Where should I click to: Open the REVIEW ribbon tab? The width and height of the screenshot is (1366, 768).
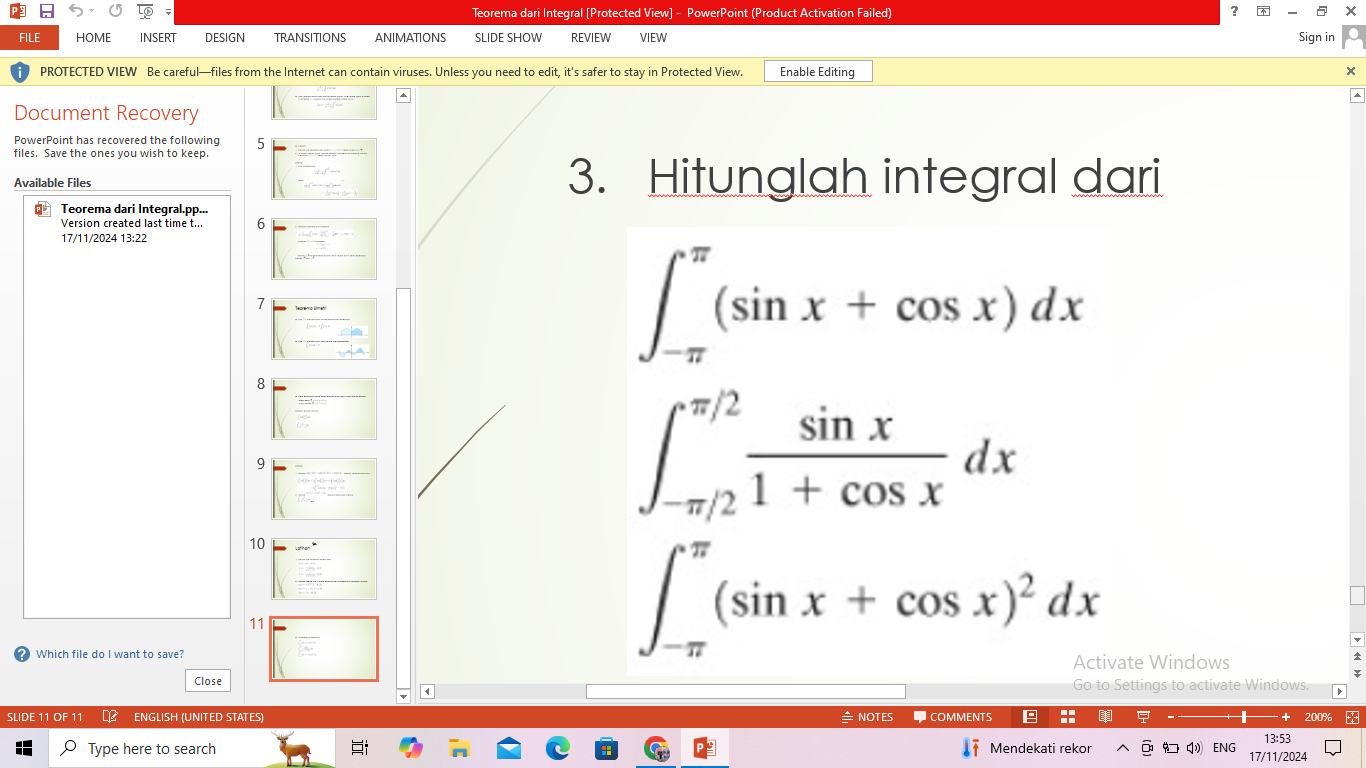click(x=590, y=37)
